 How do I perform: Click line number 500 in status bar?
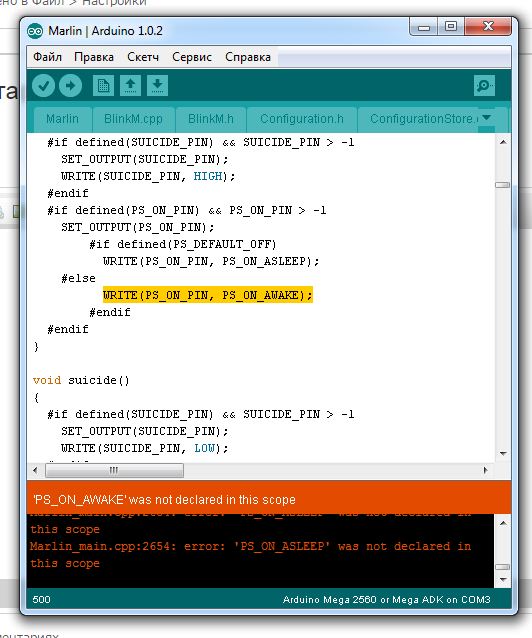click(x=42, y=600)
